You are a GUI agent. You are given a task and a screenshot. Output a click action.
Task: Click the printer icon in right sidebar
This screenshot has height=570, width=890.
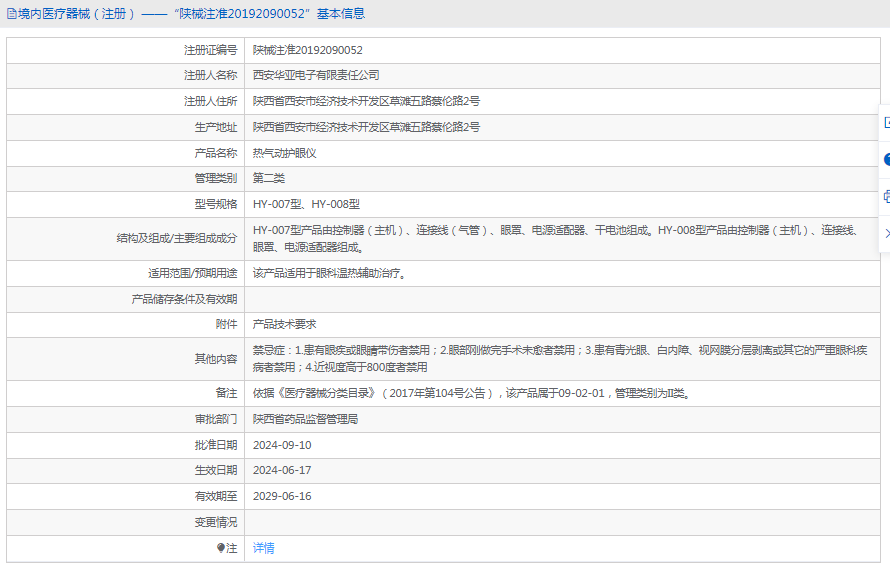coord(886,196)
